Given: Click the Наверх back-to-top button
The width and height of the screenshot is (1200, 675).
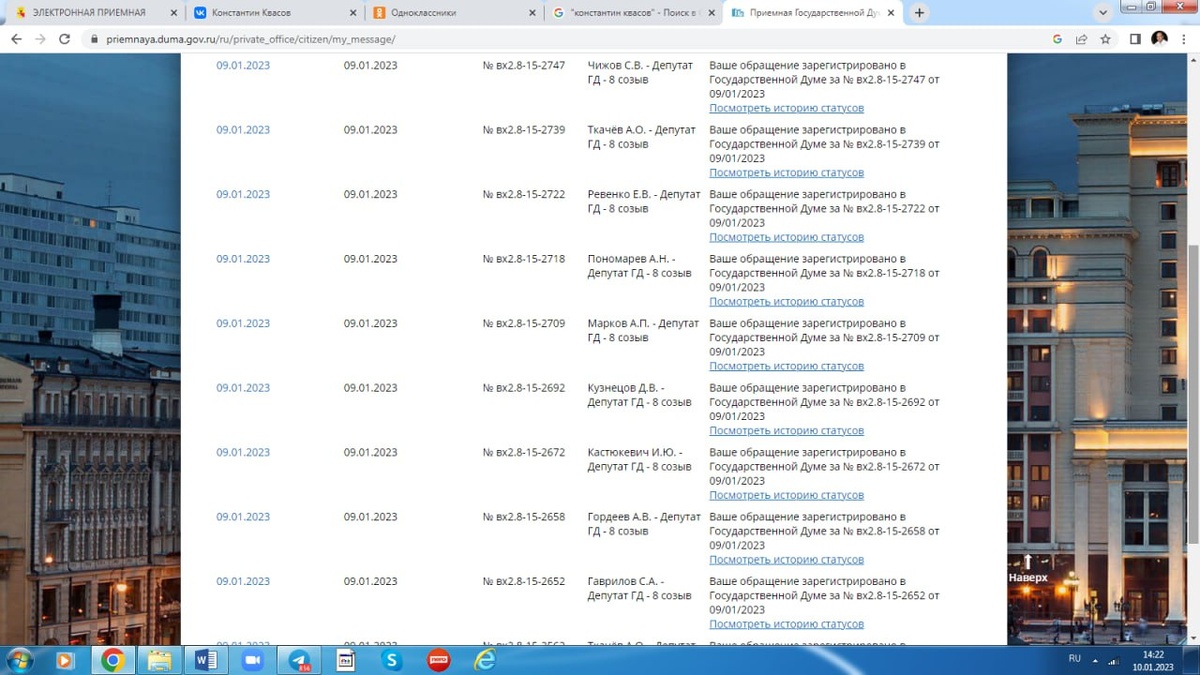Looking at the screenshot, I should point(1028,569).
